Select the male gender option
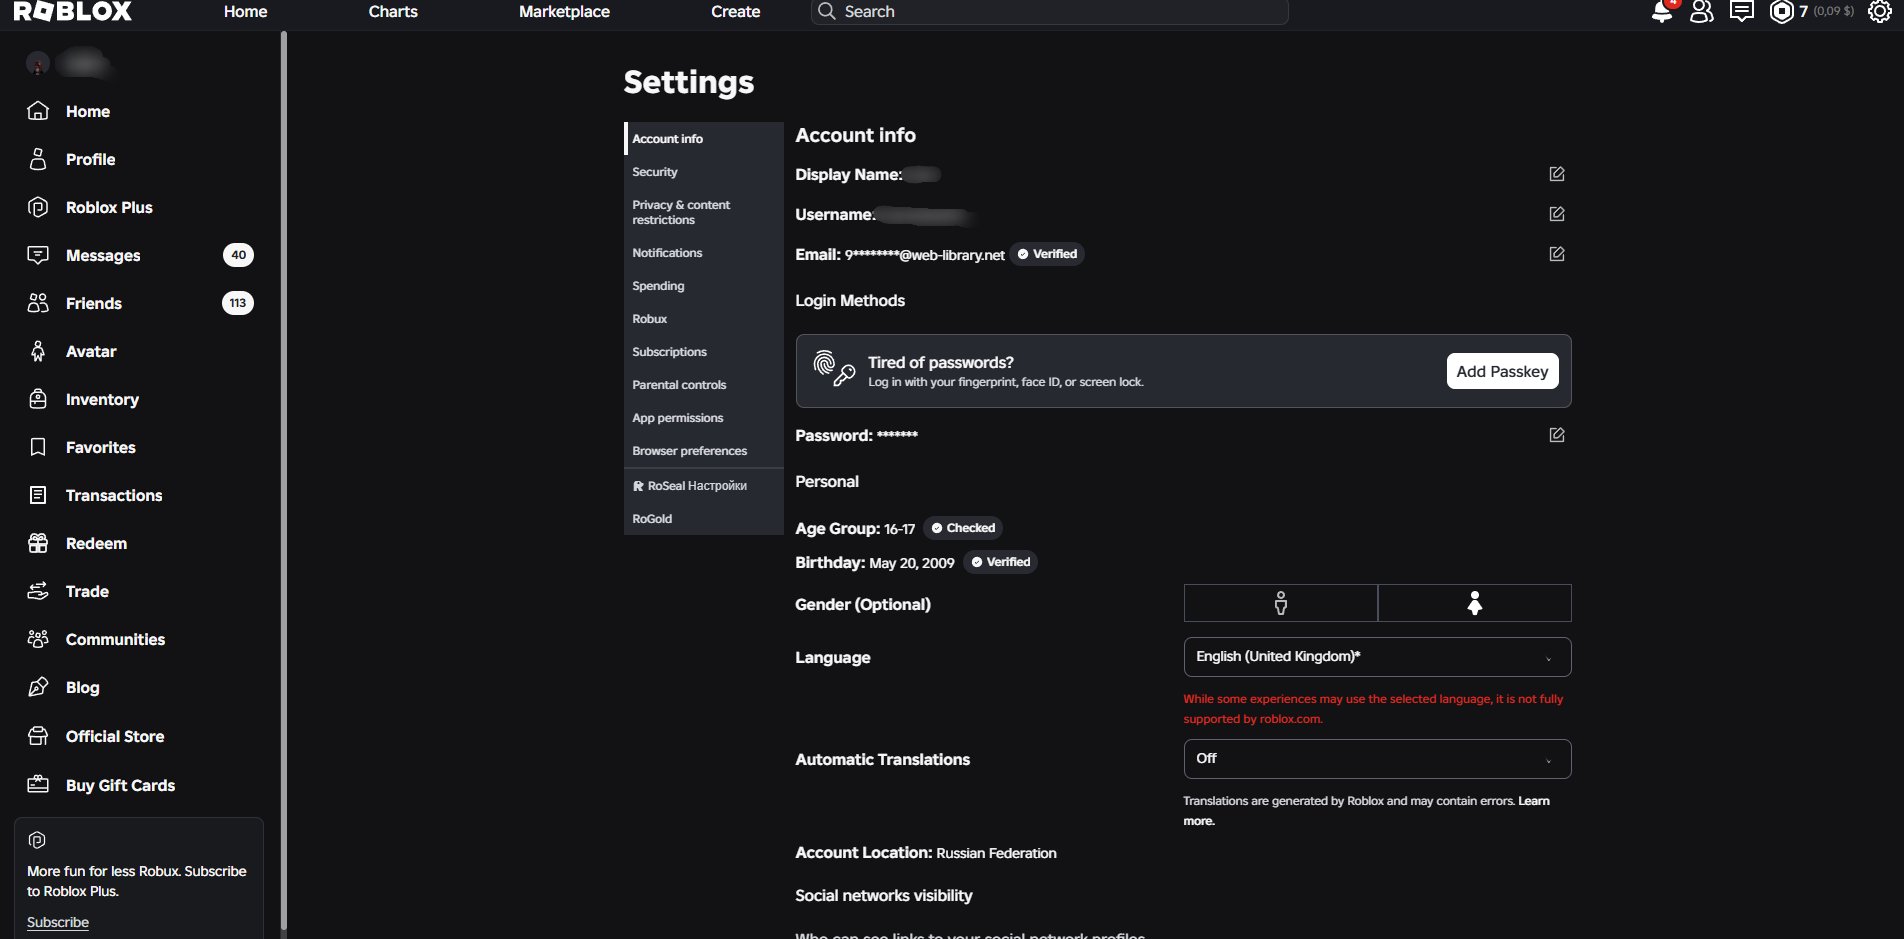 click(x=1281, y=603)
